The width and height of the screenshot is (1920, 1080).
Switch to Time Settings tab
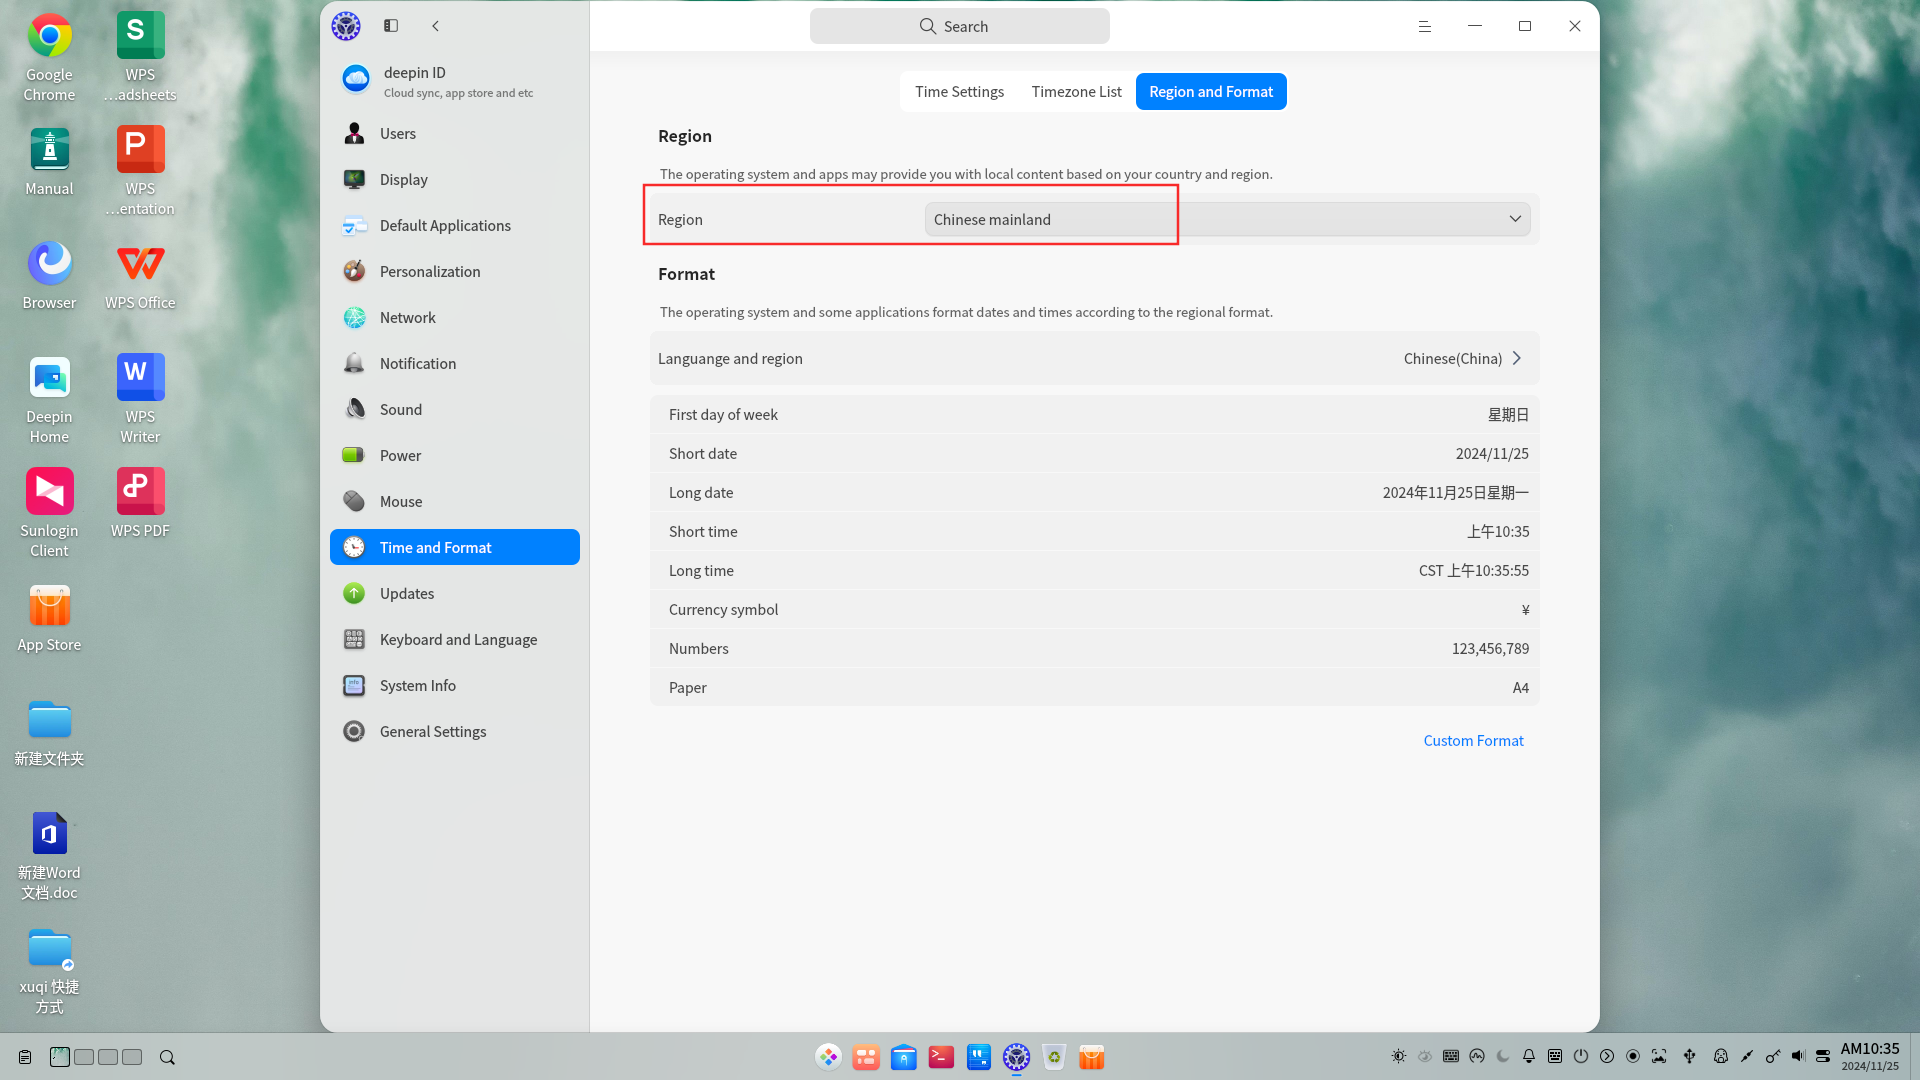(959, 91)
